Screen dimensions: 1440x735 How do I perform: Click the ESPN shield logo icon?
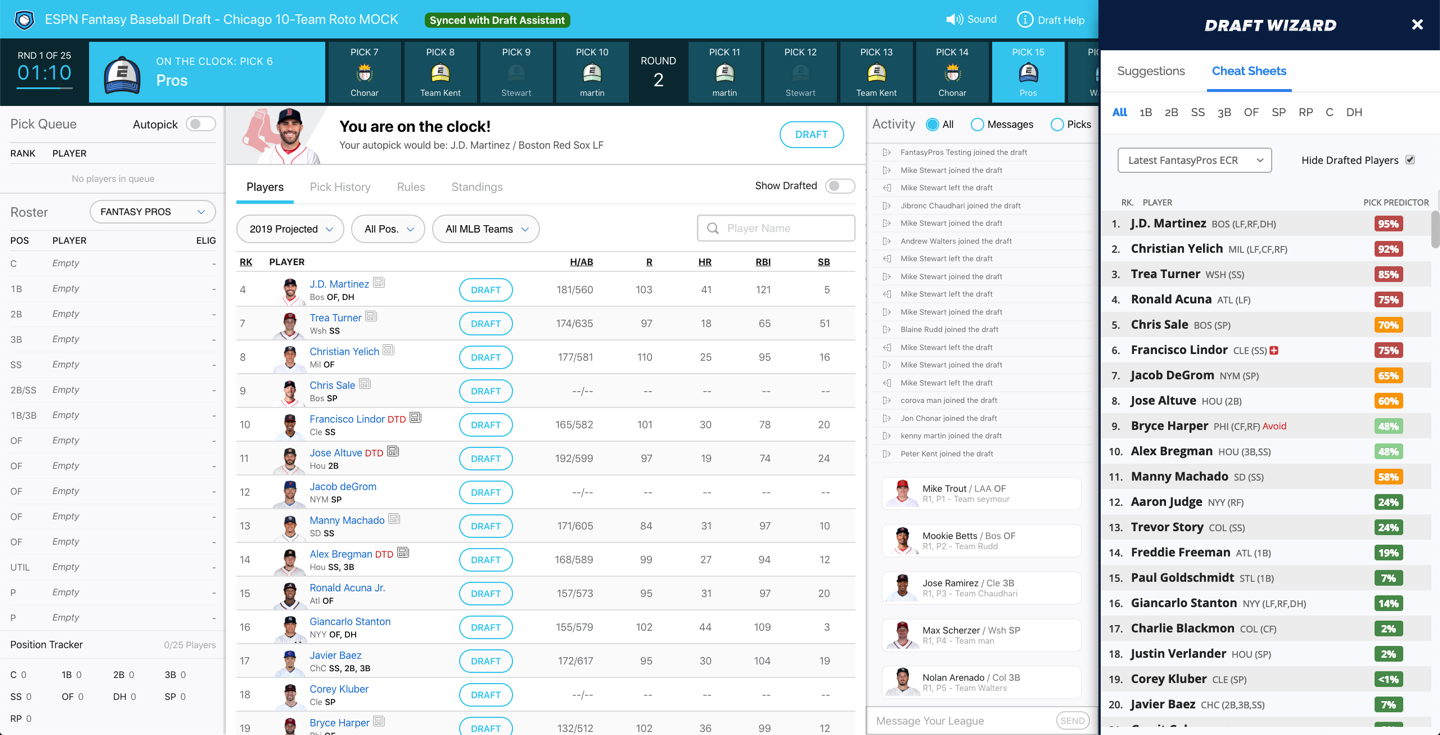[x=24, y=20]
